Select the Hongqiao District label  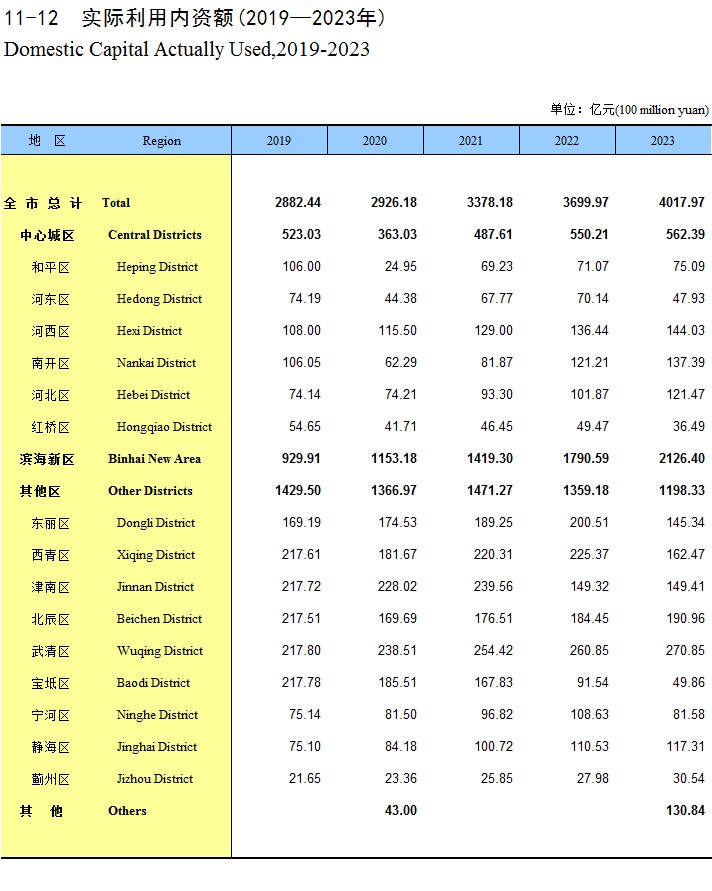pyautogui.click(x=164, y=427)
